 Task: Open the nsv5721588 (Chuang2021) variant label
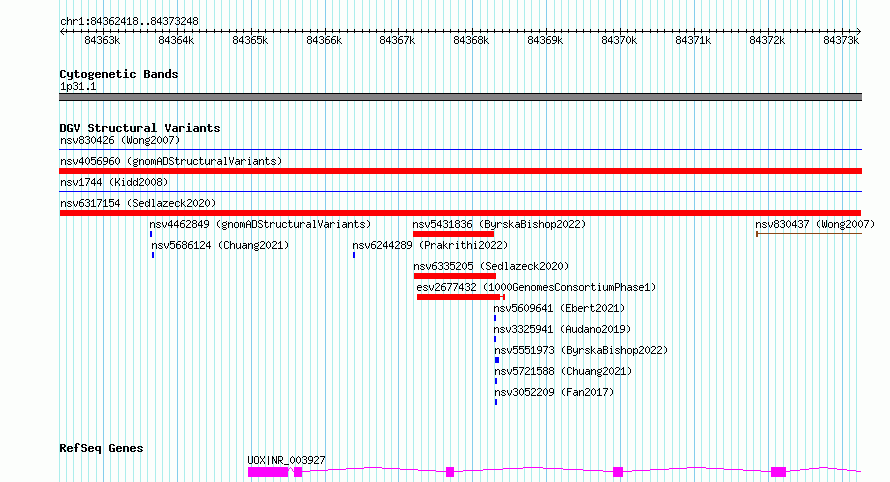(563, 371)
